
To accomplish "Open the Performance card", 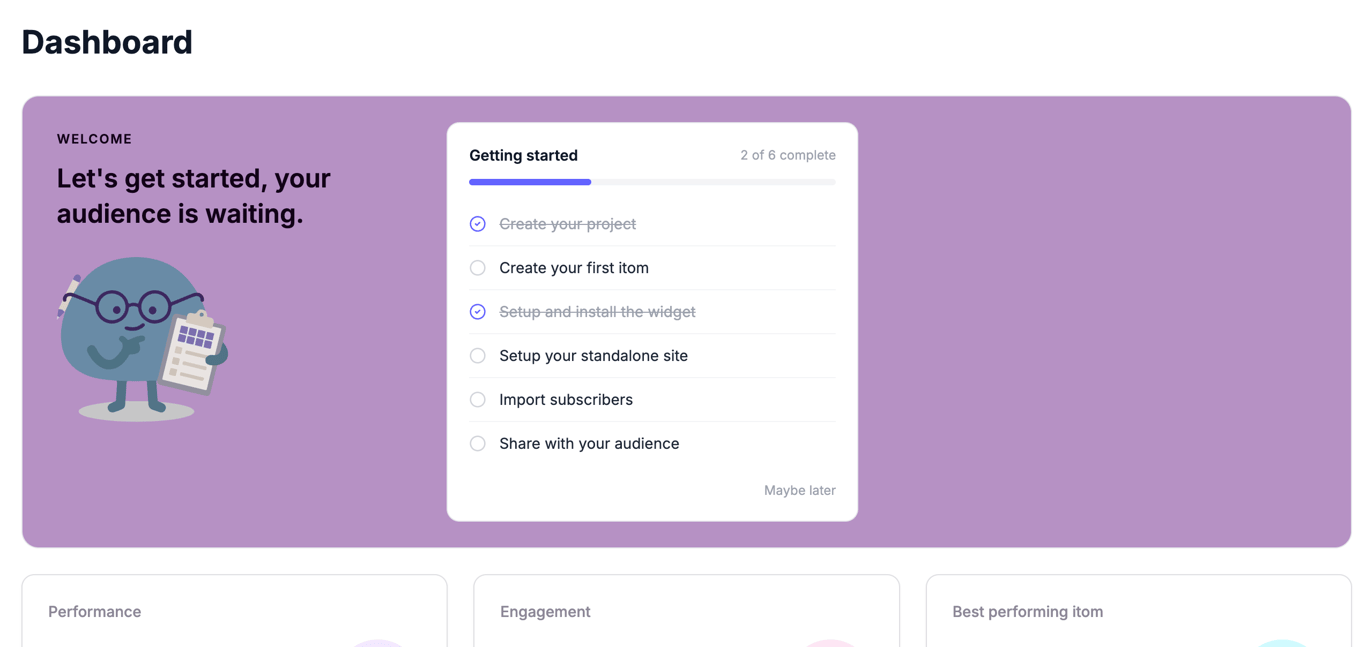I will point(234,611).
